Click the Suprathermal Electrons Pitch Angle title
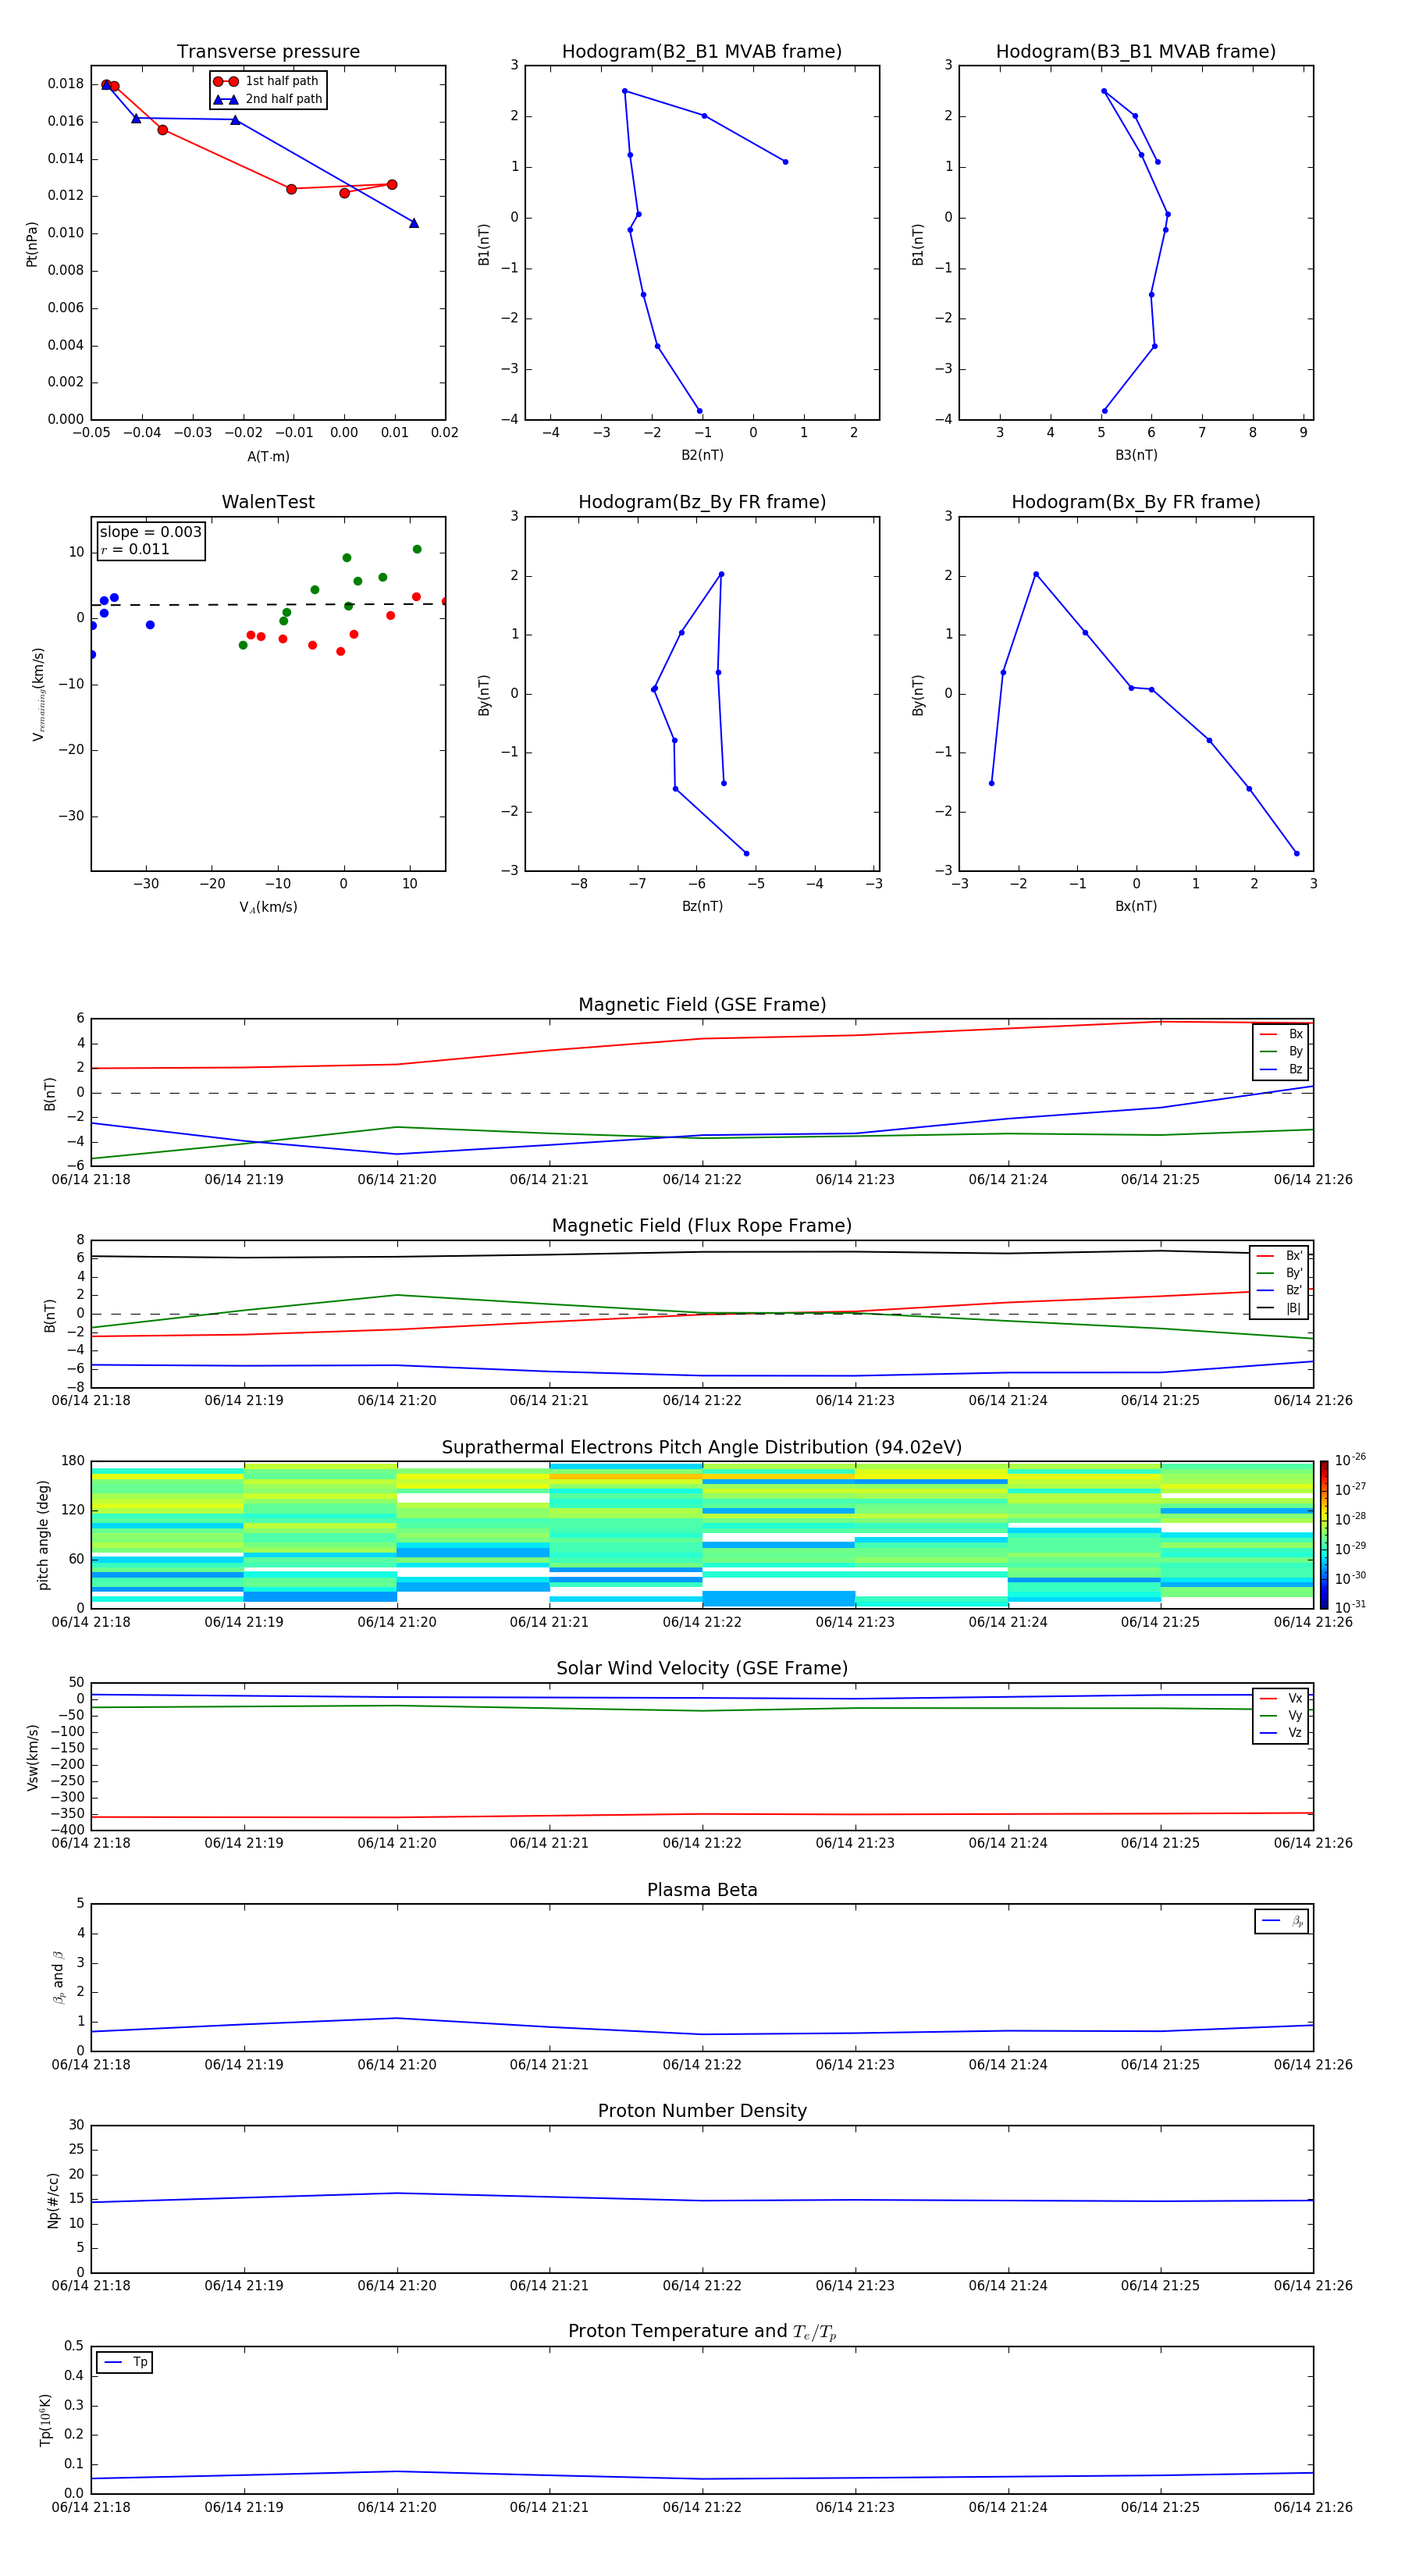 coord(702,1448)
